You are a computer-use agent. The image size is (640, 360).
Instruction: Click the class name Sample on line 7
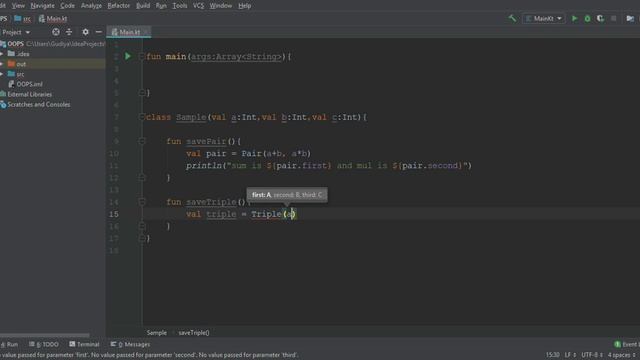click(x=191, y=117)
